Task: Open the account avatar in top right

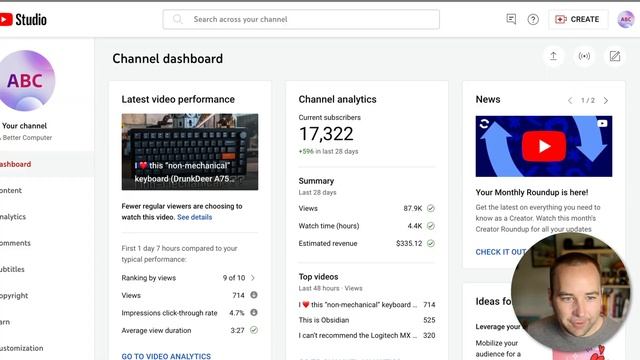Action: click(626, 19)
